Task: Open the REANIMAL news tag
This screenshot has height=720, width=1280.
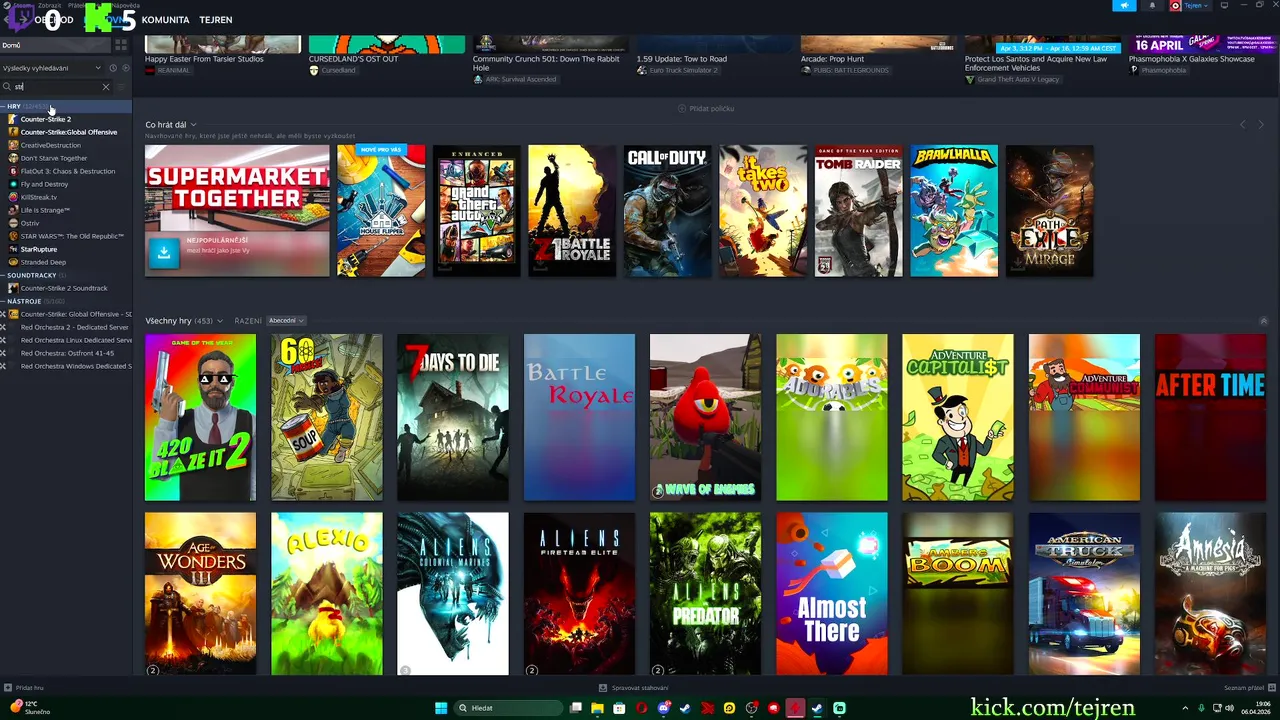Action: point(168,70)
